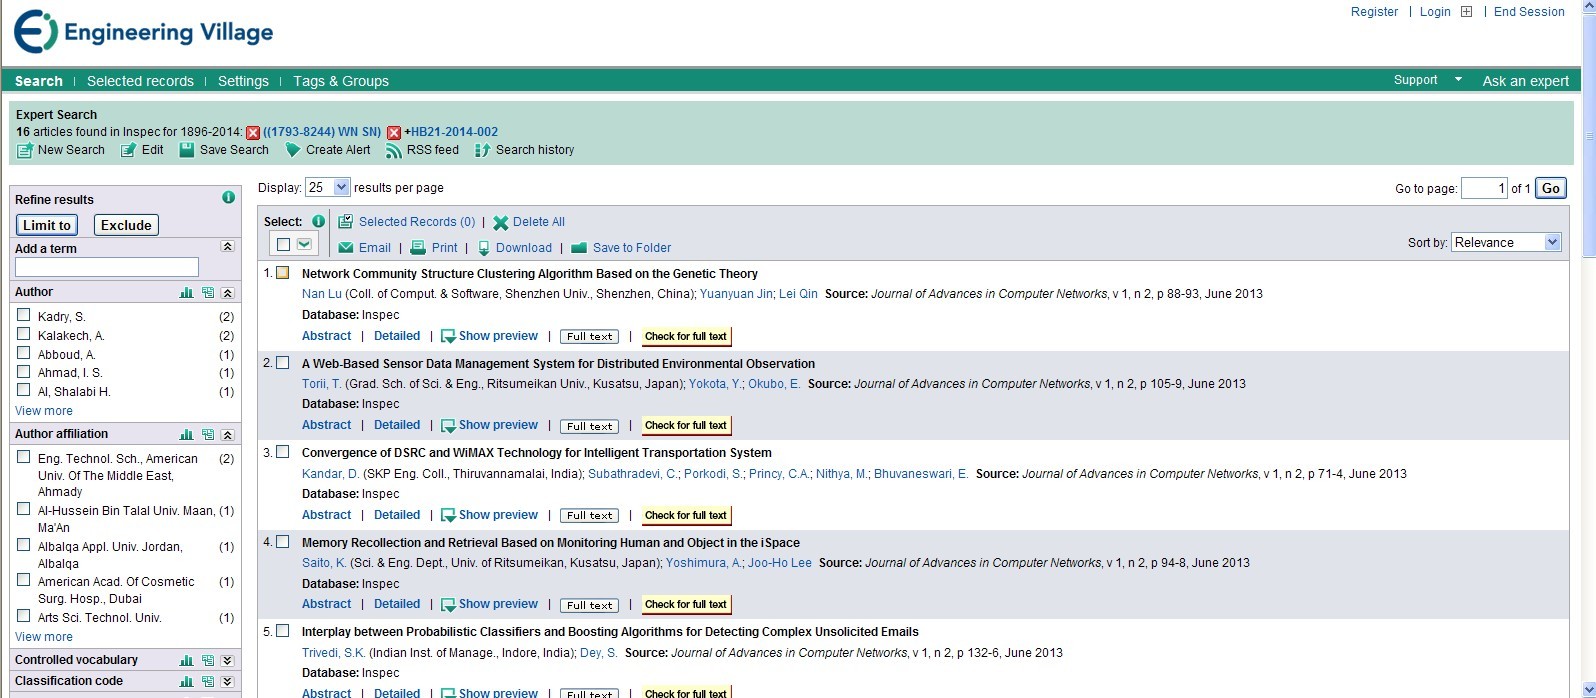Click Full text button for result 2

coord(589,426)
